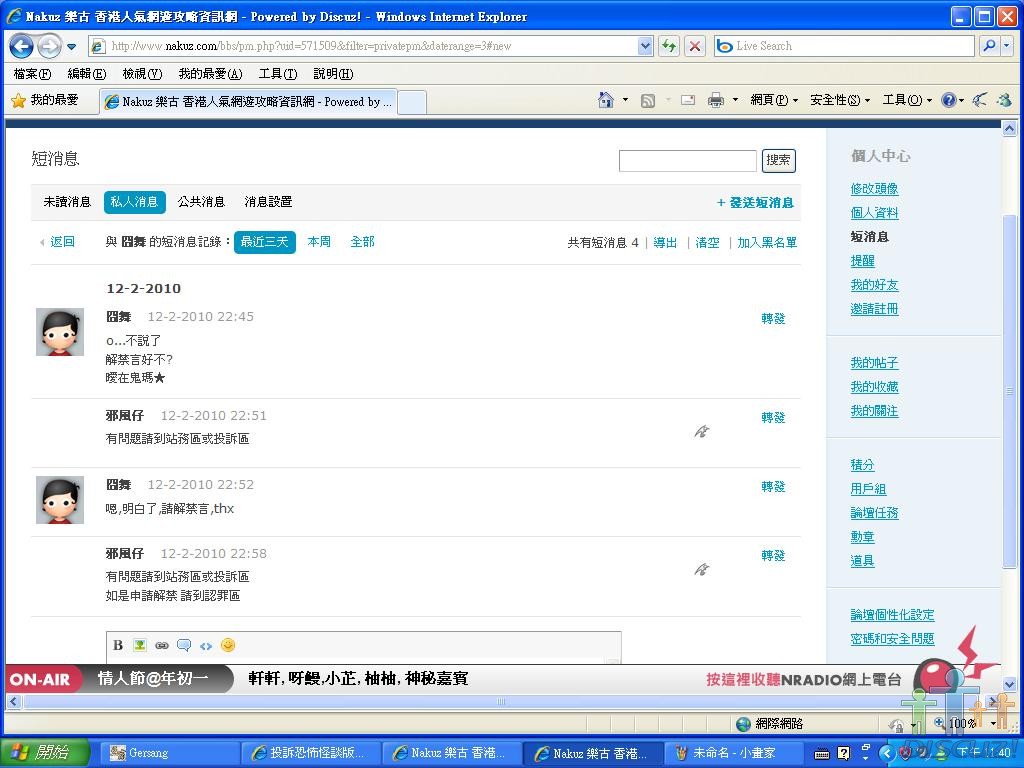
Task: Switch filter to 全部 messages
Action: tap(362, 242)
